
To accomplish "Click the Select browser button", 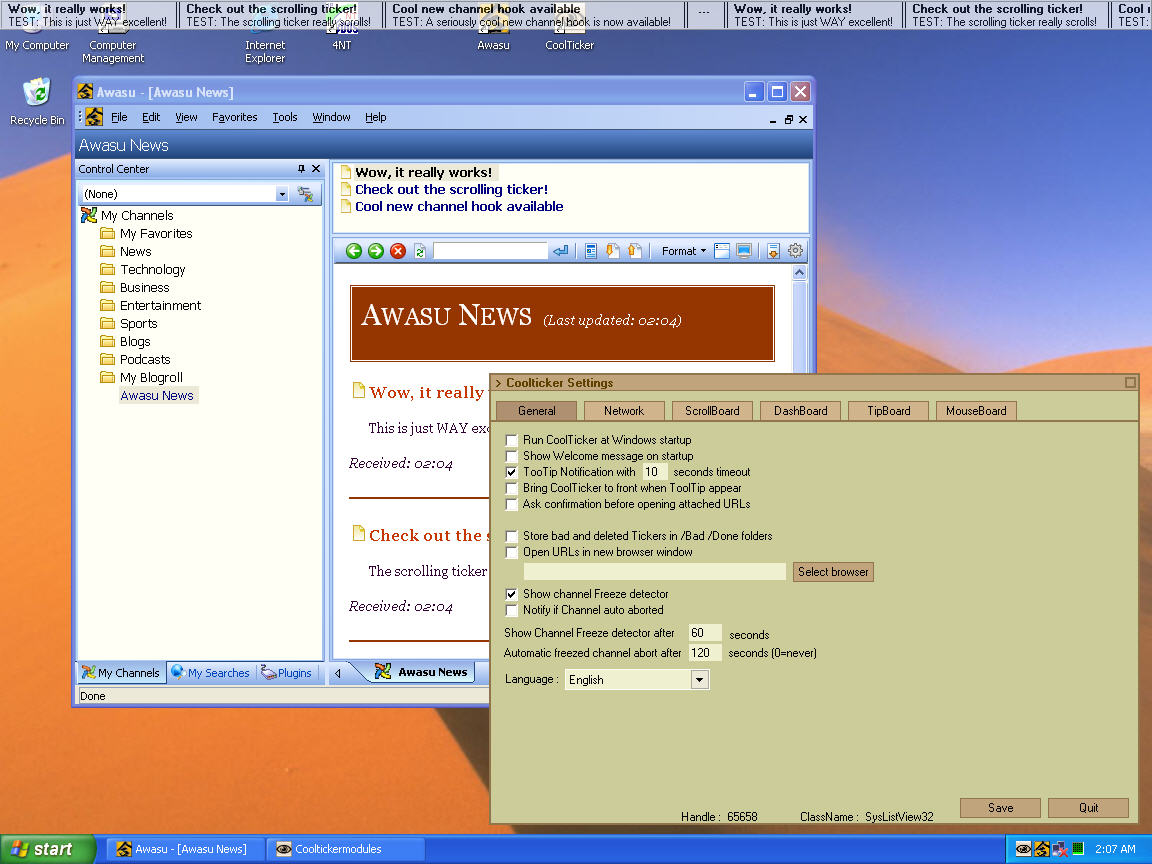I will pyautogui.click(x=833, y=572).
